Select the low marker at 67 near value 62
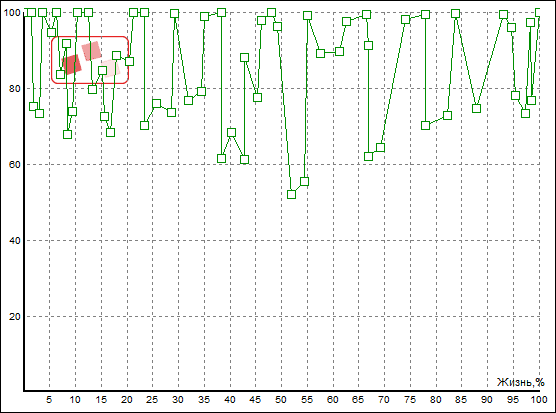The width and height of the screenshot is (556, 413). pyautogui.click(x=368, y=156)
